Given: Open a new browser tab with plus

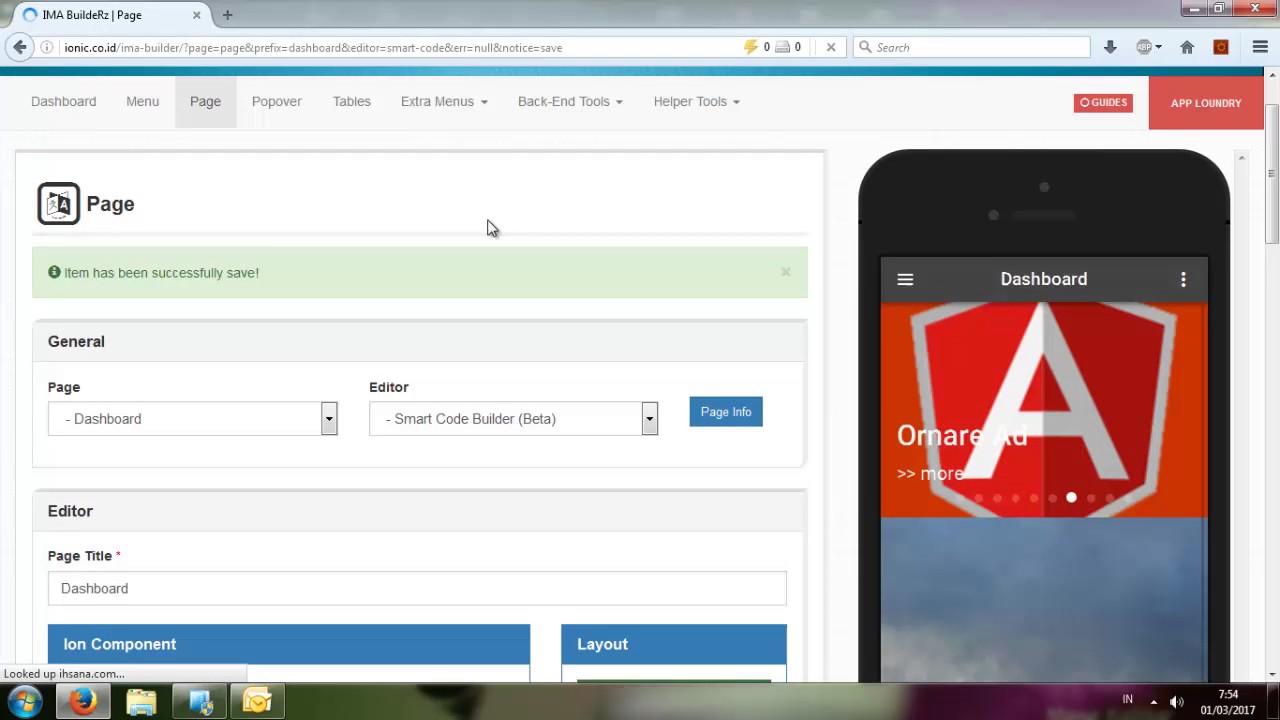Looking at the screenshot, I should point(227,15).
